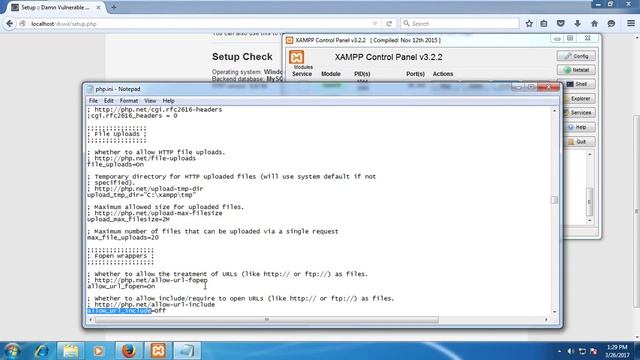Open the Firefox hamburger menu

[631, 24]
